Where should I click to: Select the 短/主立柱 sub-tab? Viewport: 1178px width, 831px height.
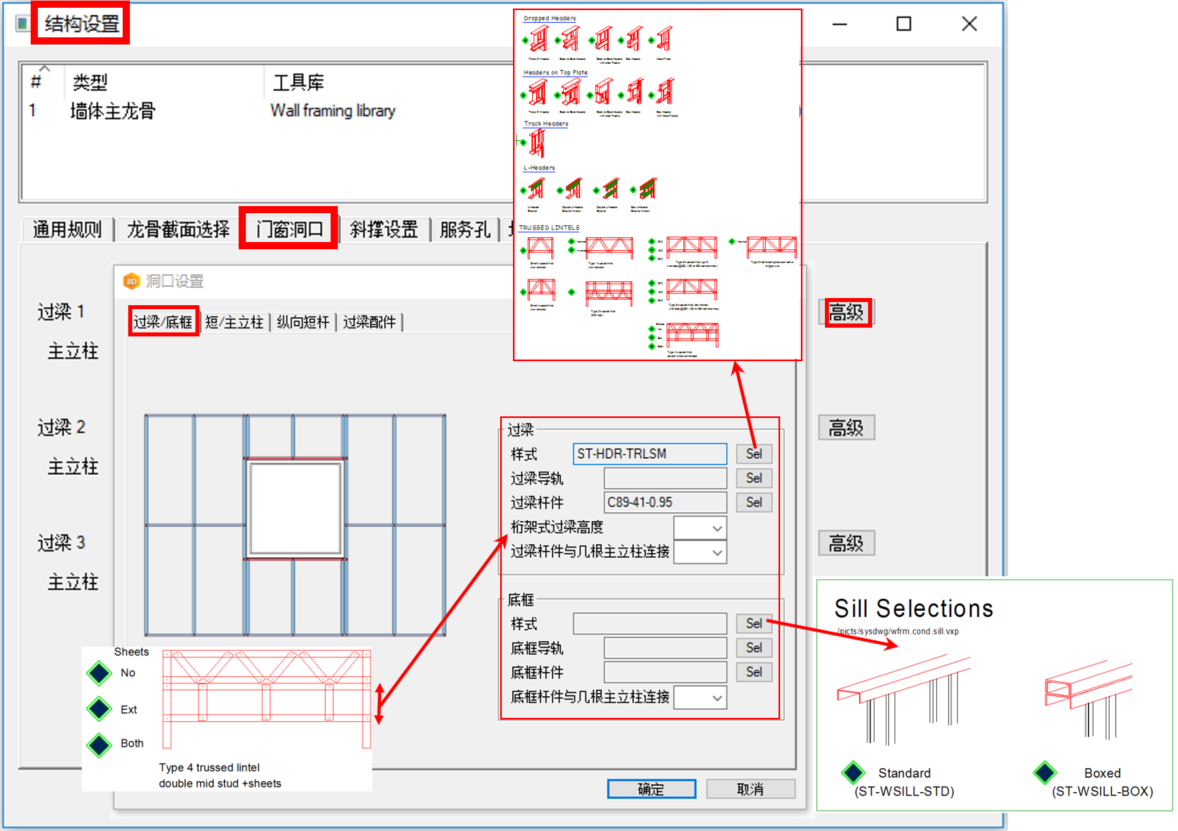234,322
